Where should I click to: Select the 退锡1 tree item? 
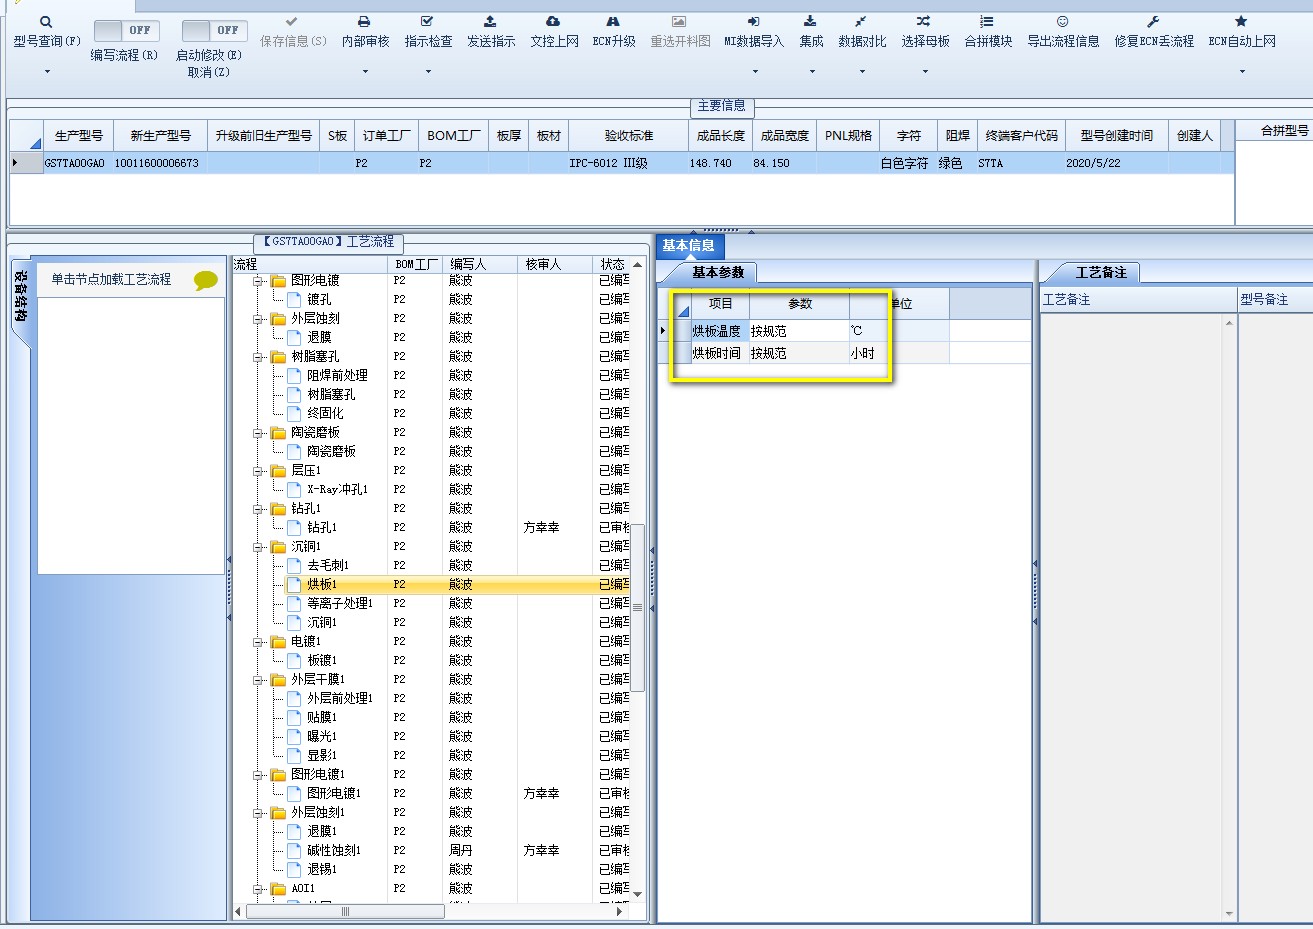[x=321, y=869]
